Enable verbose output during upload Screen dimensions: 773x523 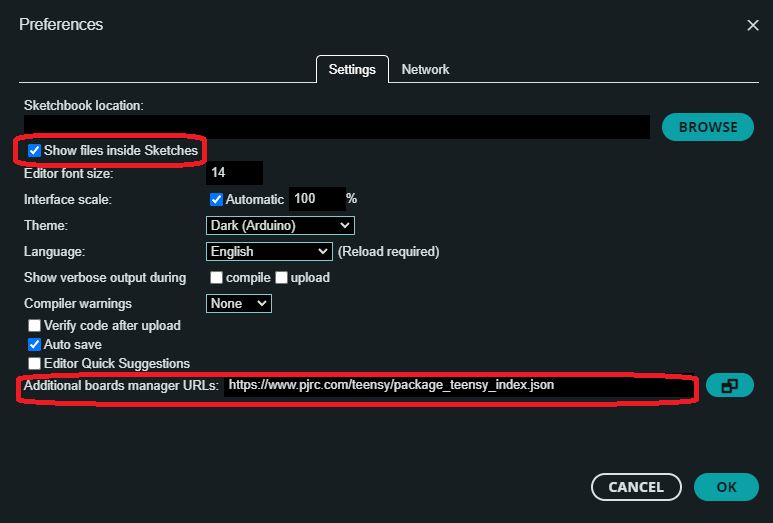(x=281, y=278)
